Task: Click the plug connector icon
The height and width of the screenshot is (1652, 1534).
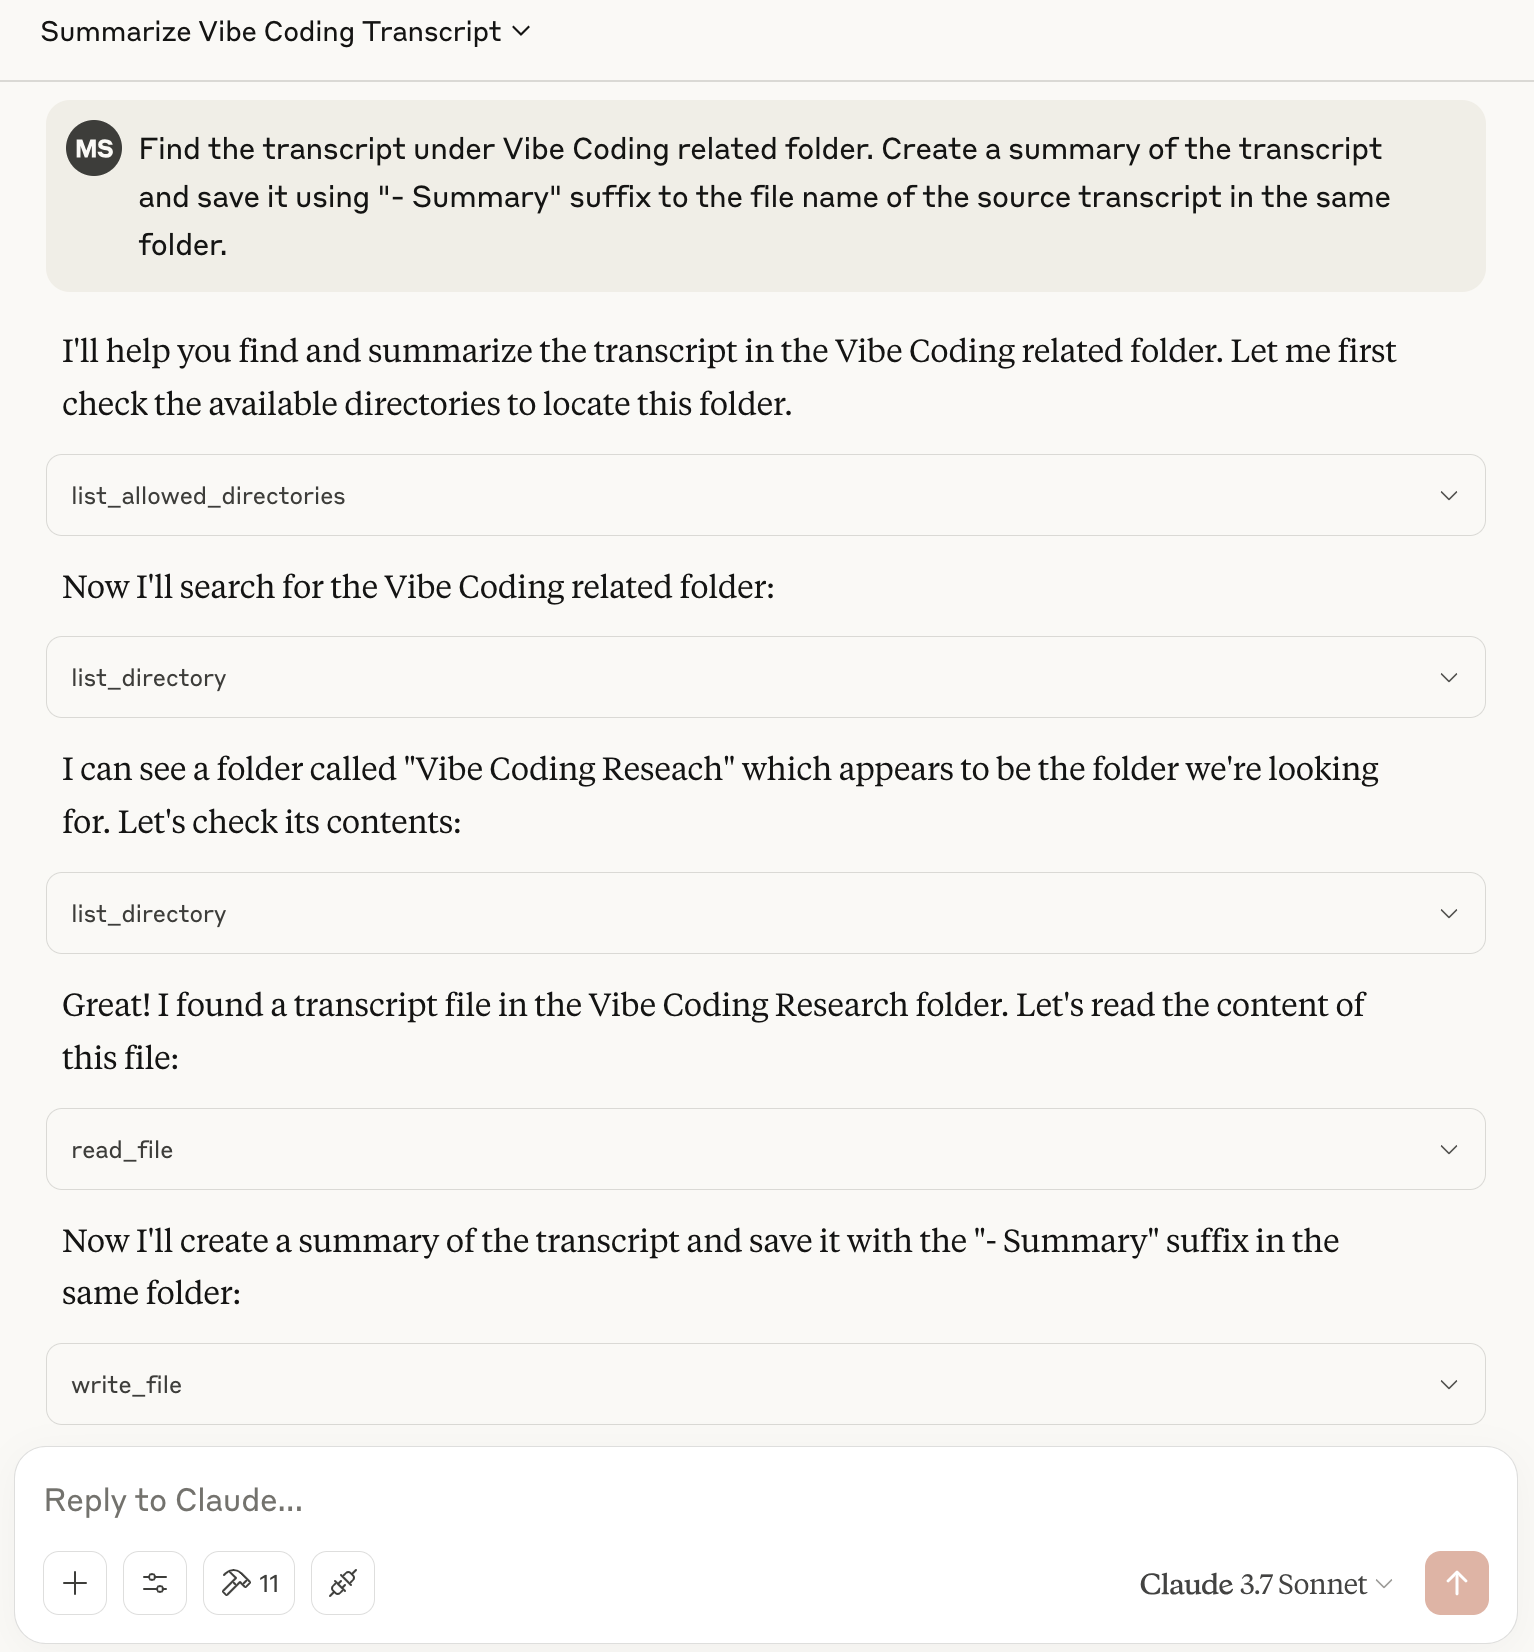Action: coord(343,1583)
